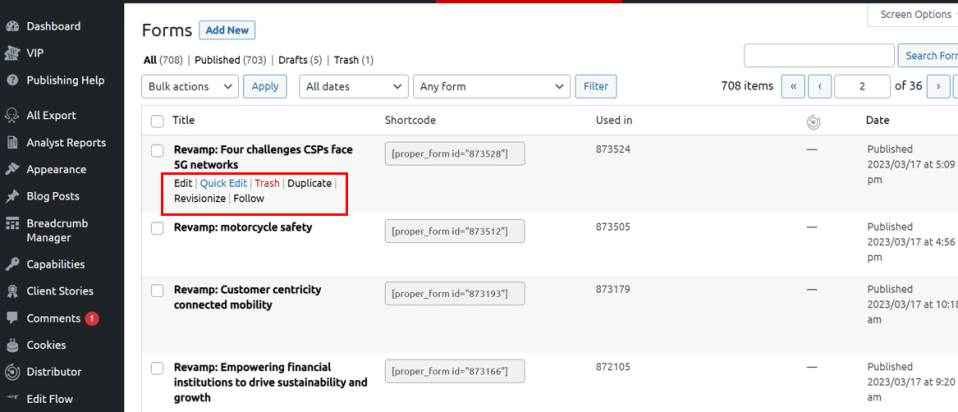The image size is (958, 412).
Task: Tick checkbox for Customer centricity connected mobility
Action: tap(157, 290)
